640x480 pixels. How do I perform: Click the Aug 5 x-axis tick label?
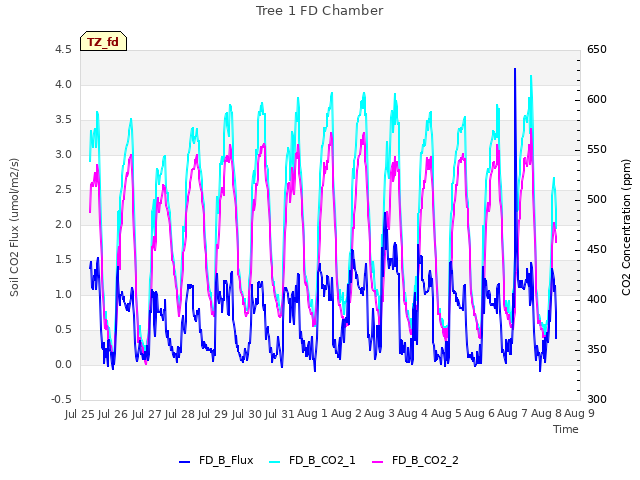point(446,413)
